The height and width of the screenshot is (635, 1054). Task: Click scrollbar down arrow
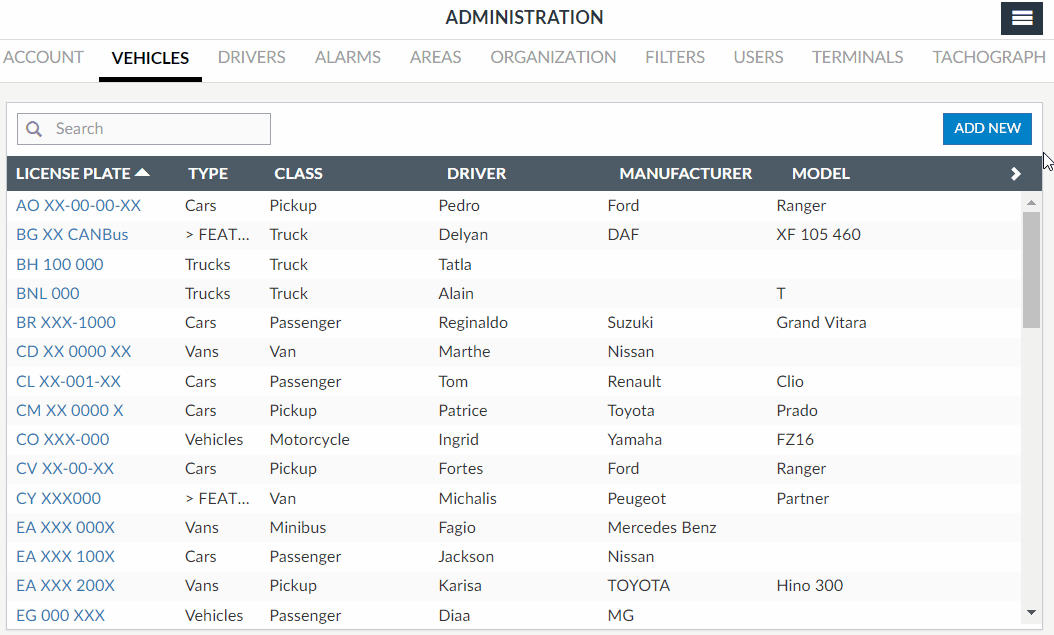1031,612
